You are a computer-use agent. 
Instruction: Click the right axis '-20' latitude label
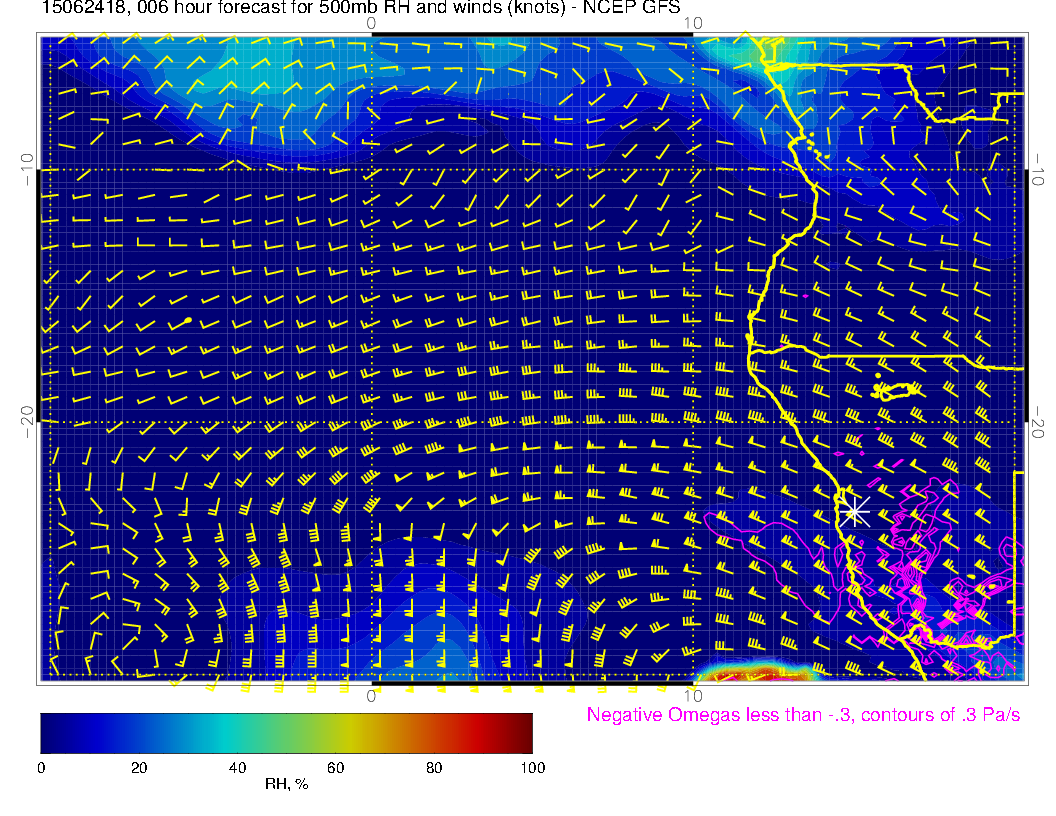coord(1038,422)
